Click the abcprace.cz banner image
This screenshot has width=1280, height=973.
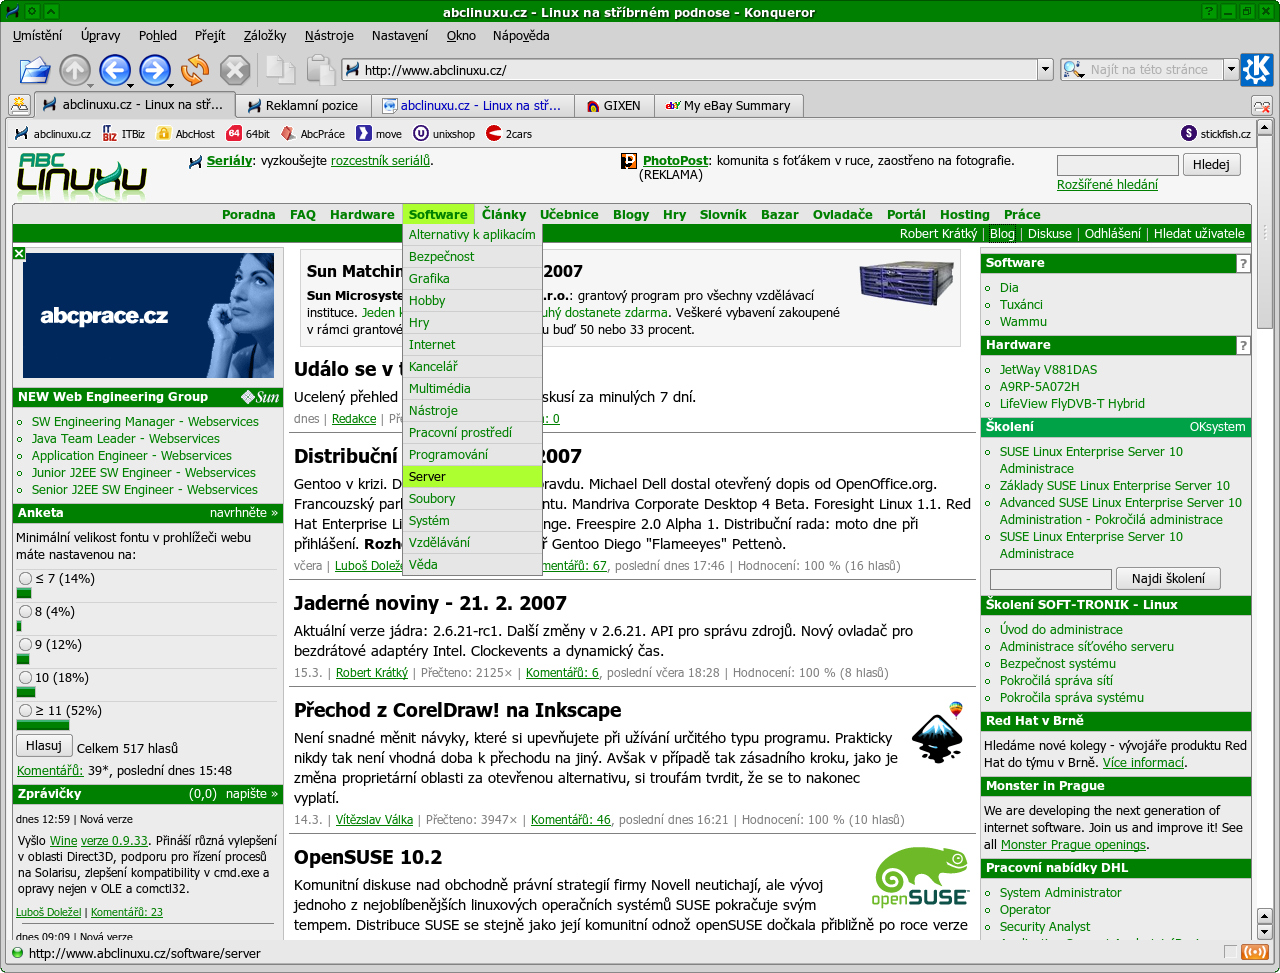point(148,315)
